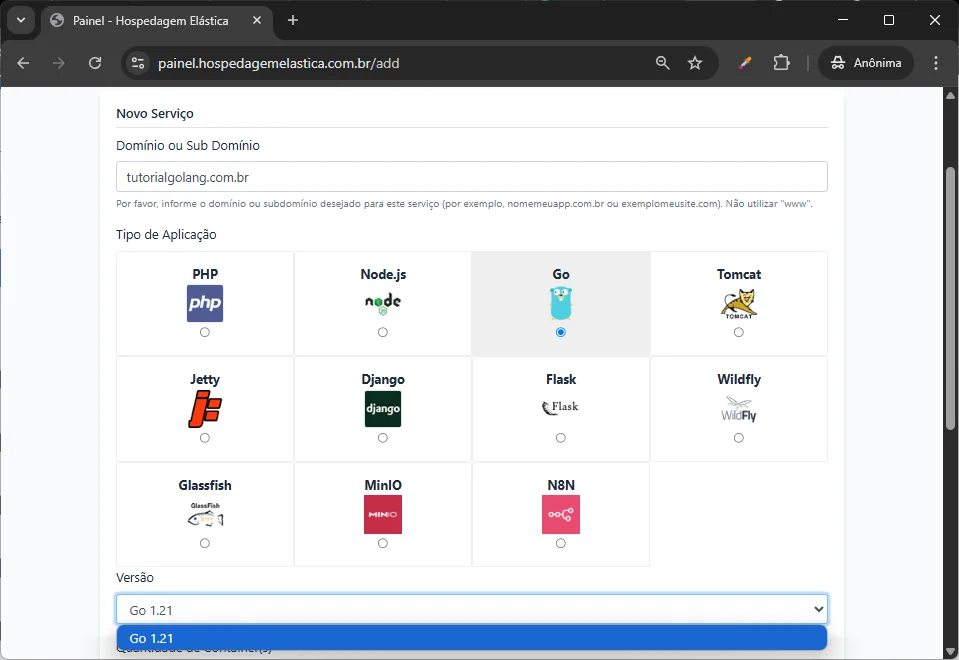959x660 pixels.
Task: Select the Node.js radio button
Action: pyautogui.click(x=383, y=332)
